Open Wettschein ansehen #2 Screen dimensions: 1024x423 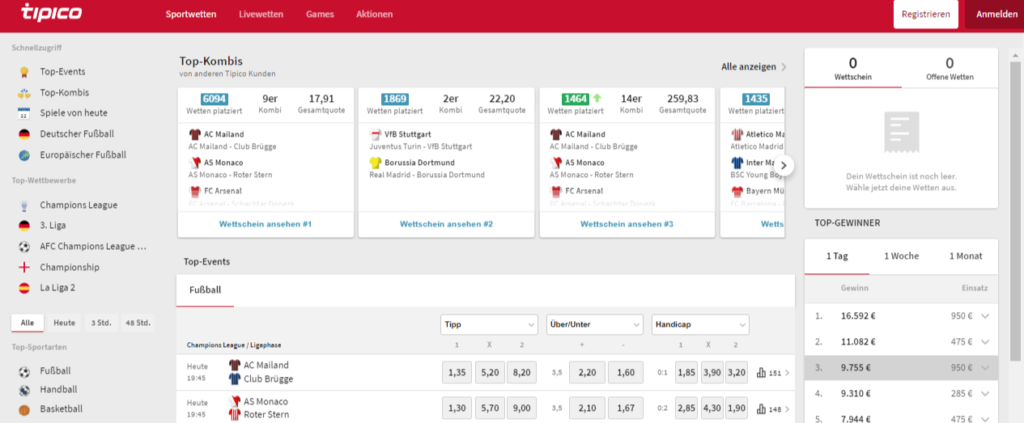pos(446,224)
